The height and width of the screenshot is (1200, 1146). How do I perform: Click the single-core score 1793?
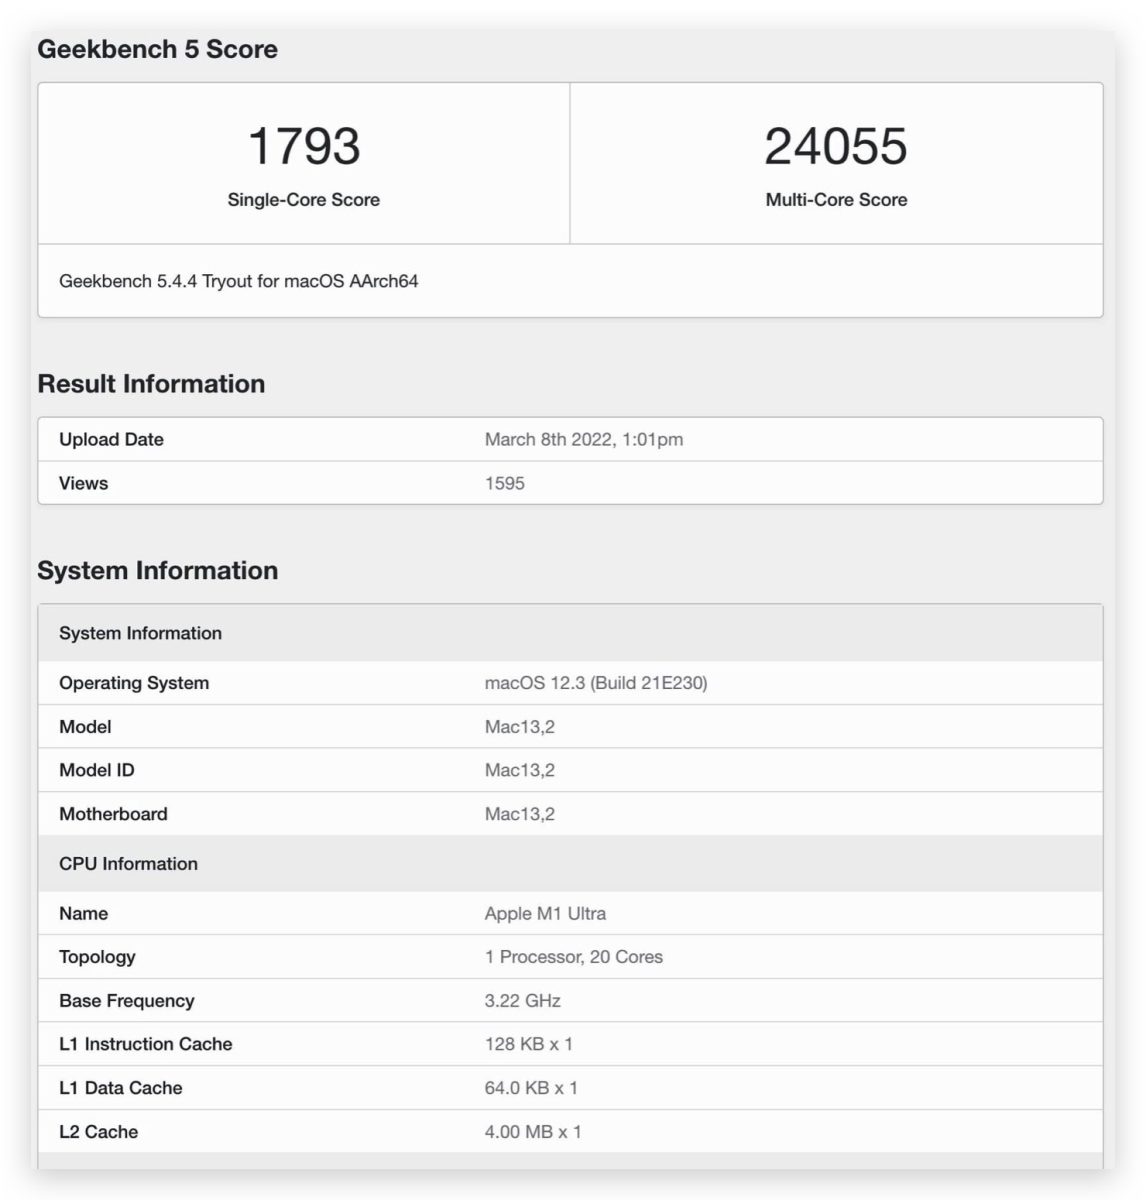[303, 146]
